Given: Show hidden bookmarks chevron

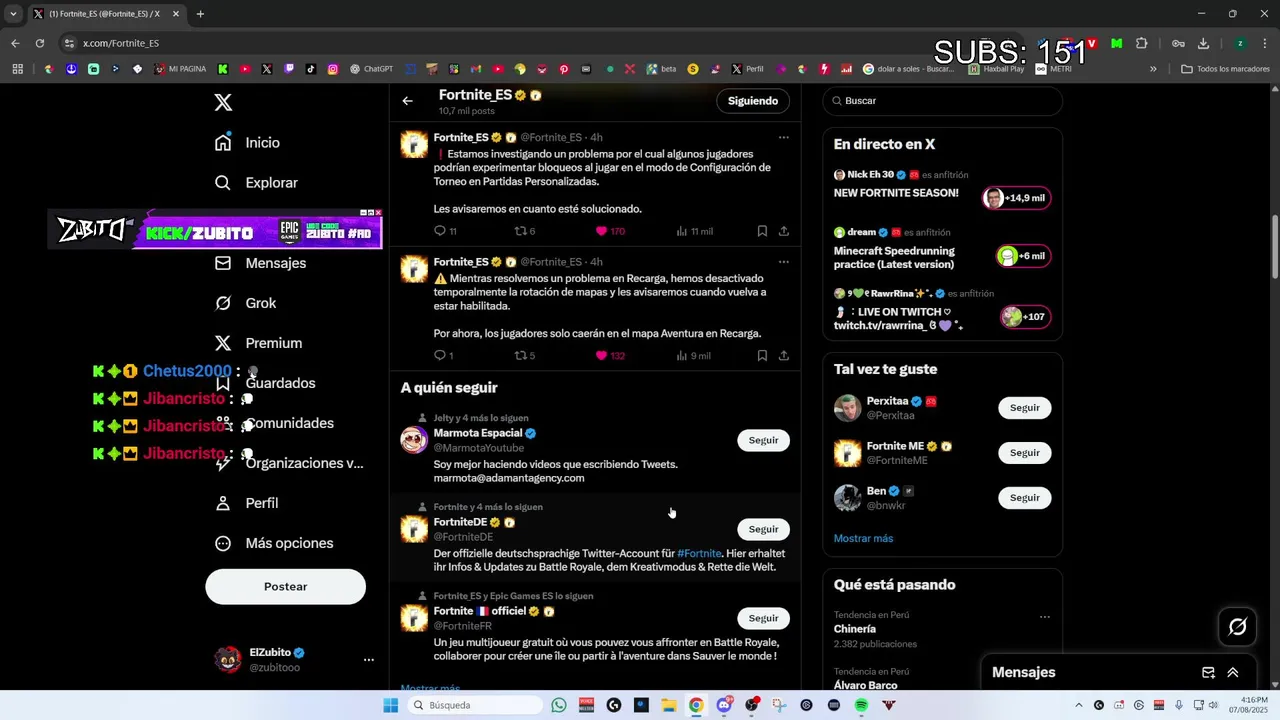Looking at the screenshot, I should pos(1153,69).
